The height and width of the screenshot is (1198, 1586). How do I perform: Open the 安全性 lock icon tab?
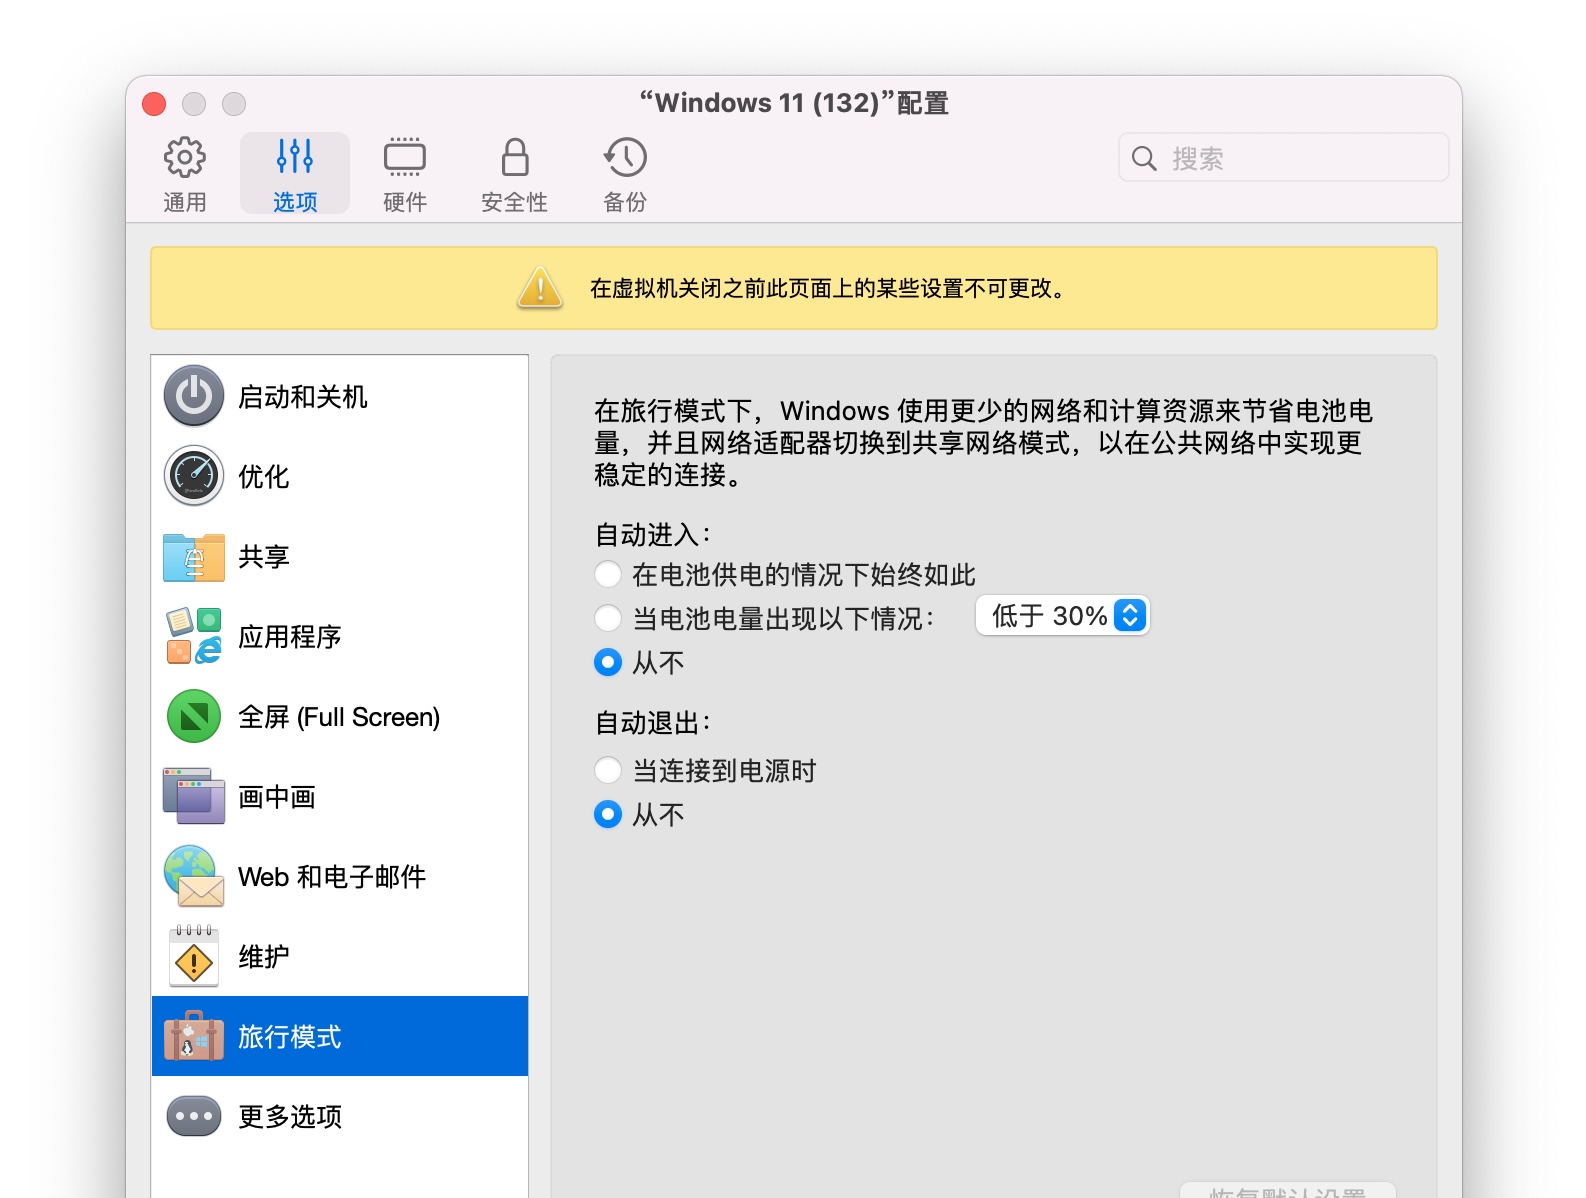515,174
